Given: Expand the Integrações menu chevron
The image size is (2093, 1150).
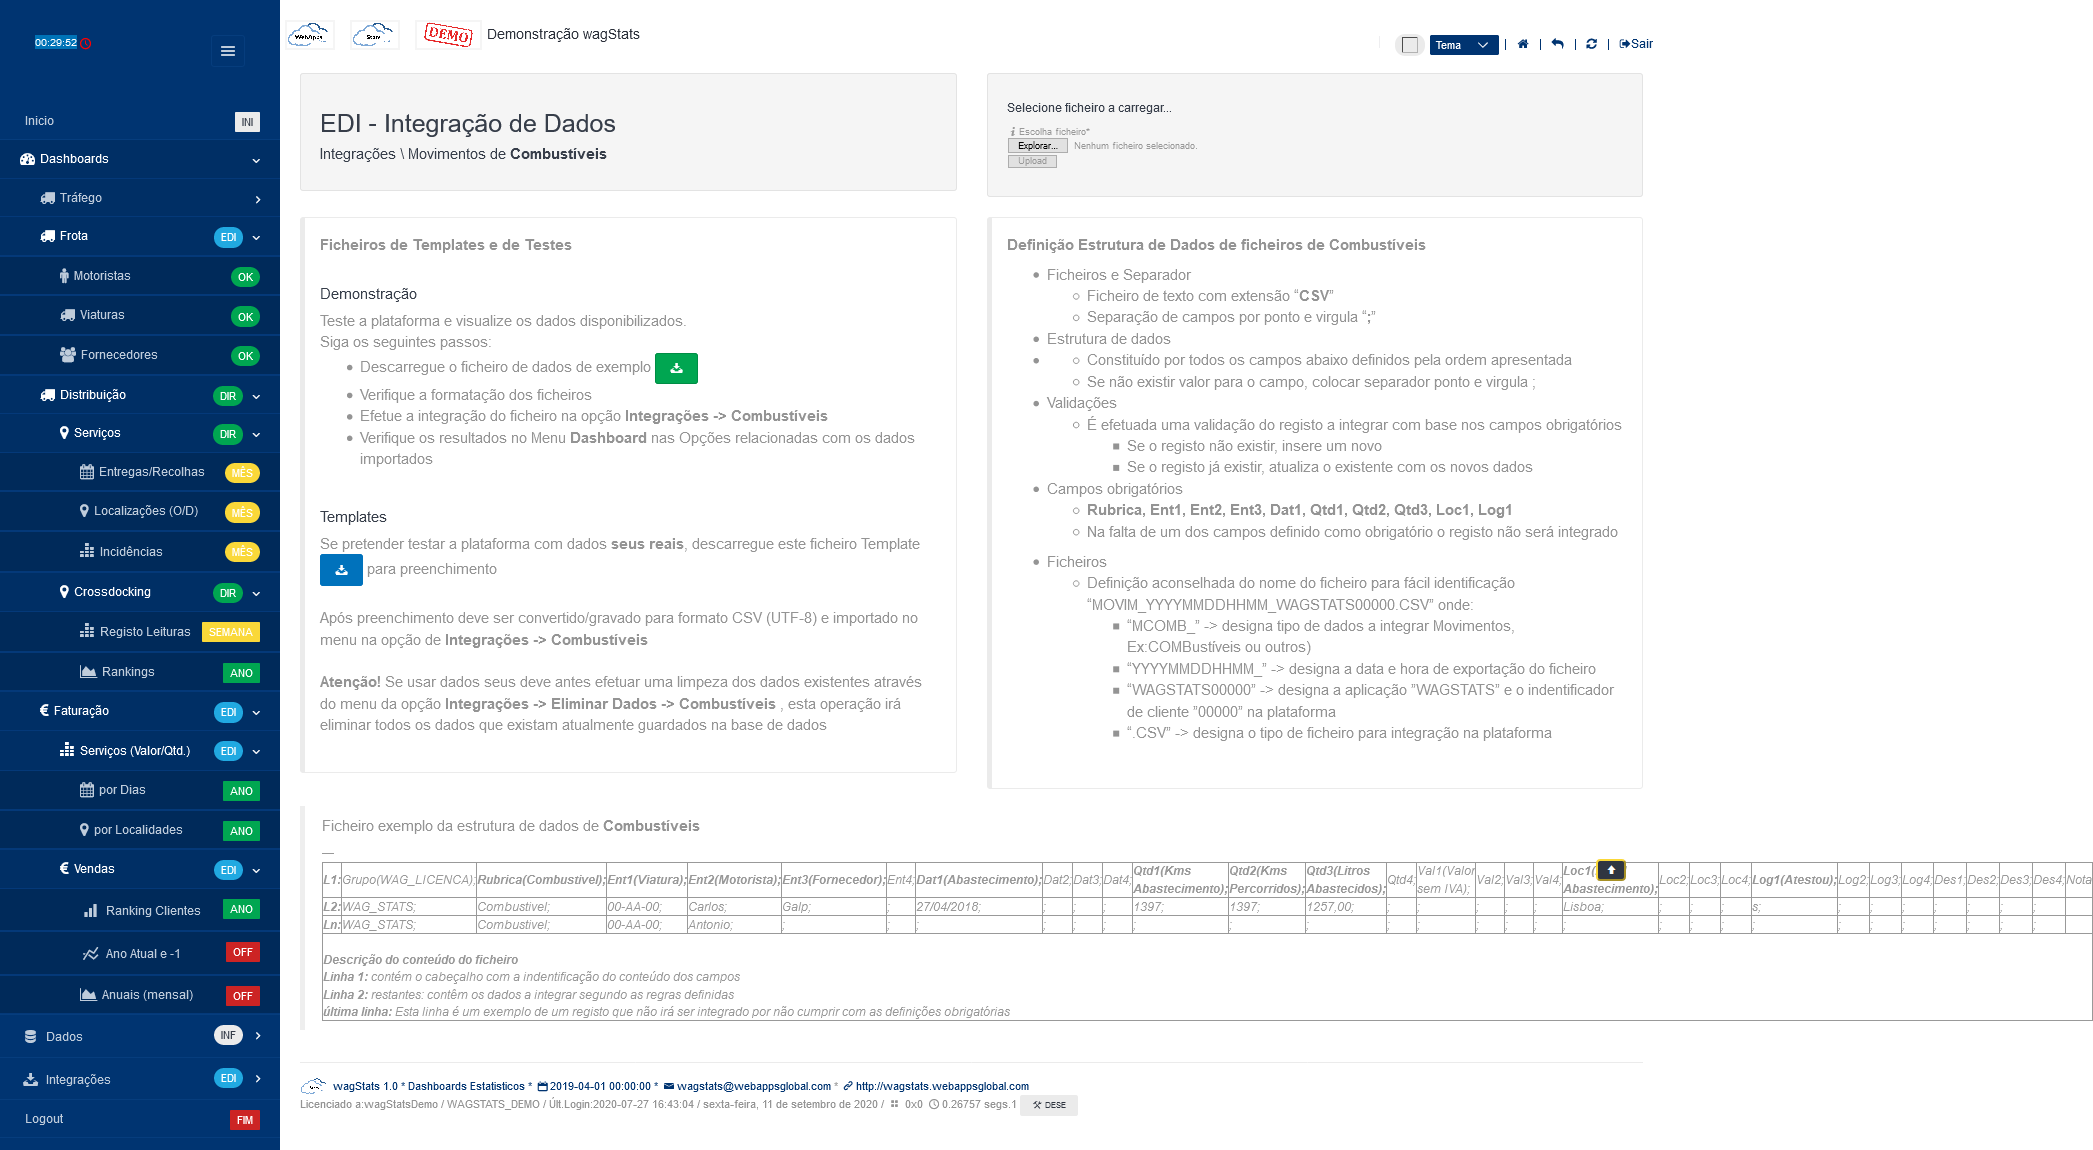Looking at the screenshot, I should [x=258, y=1079].
